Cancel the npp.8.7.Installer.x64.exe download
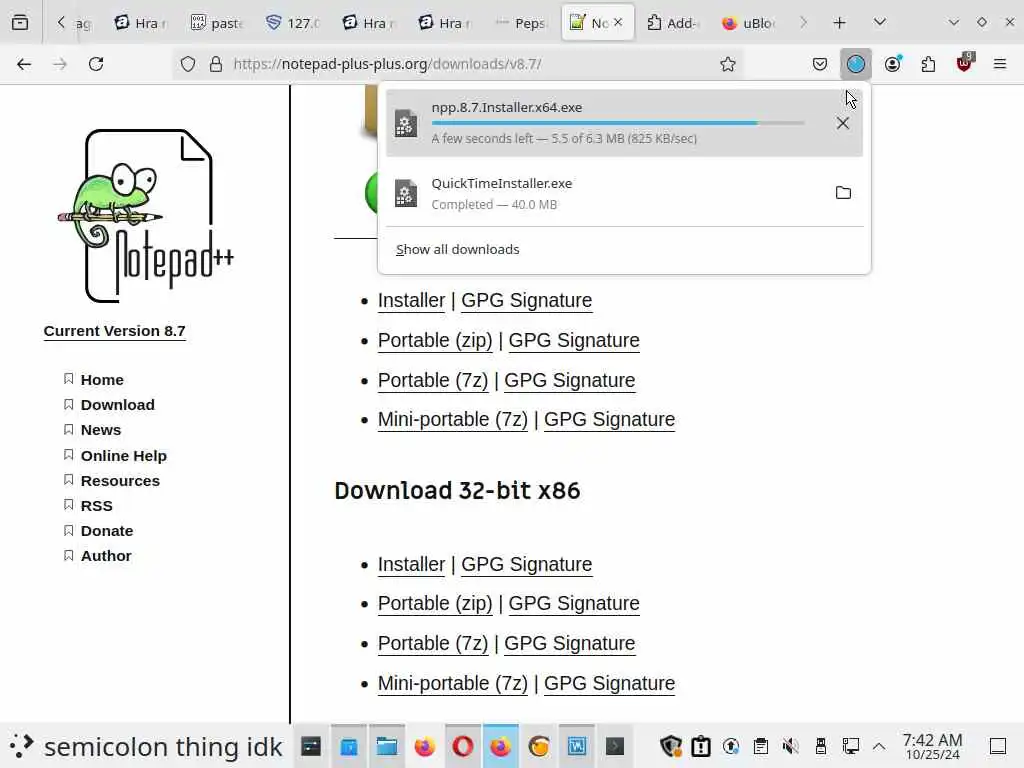This screenshot has width=1024, height=768. pos(843,123)
